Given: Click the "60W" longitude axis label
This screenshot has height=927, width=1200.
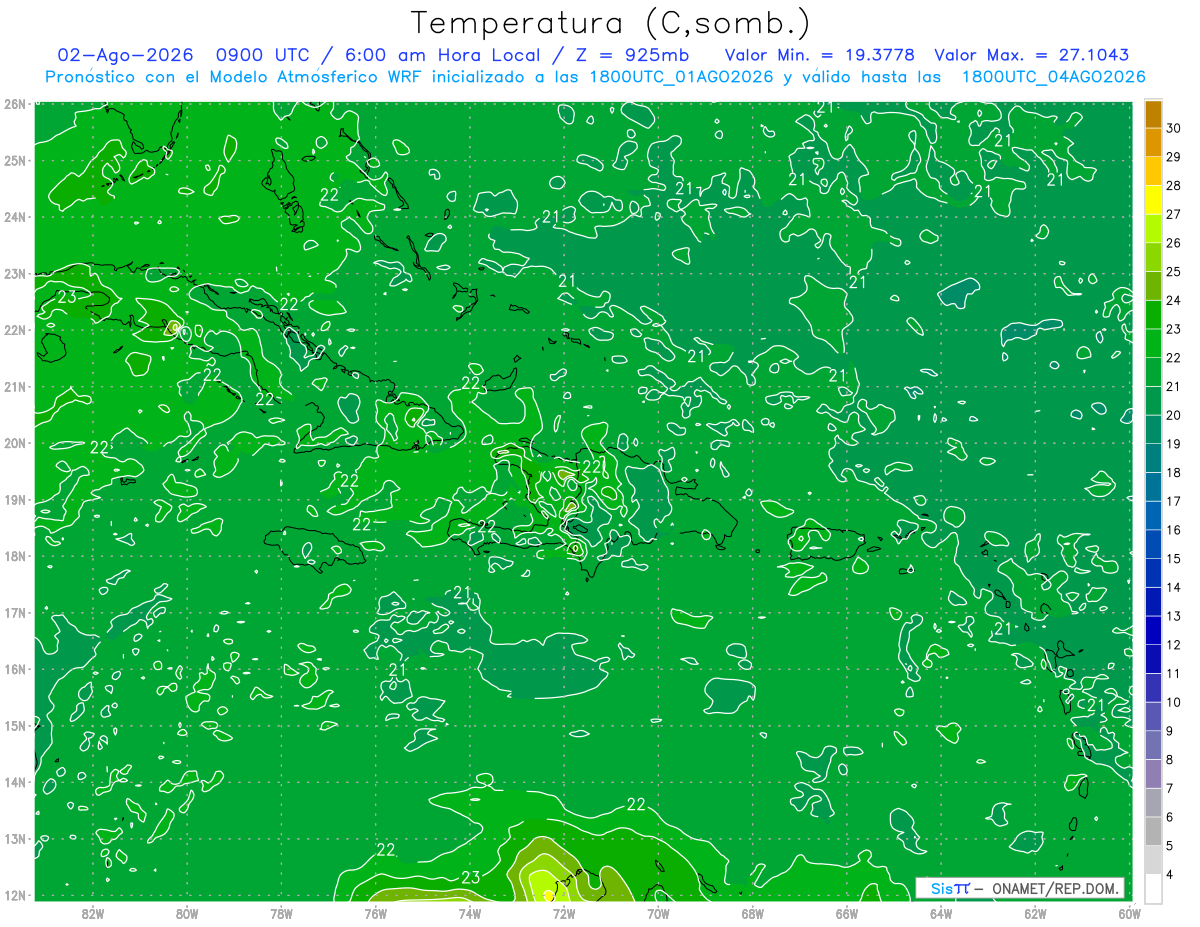Looking at the screenshot, I should coord(1128,913).
